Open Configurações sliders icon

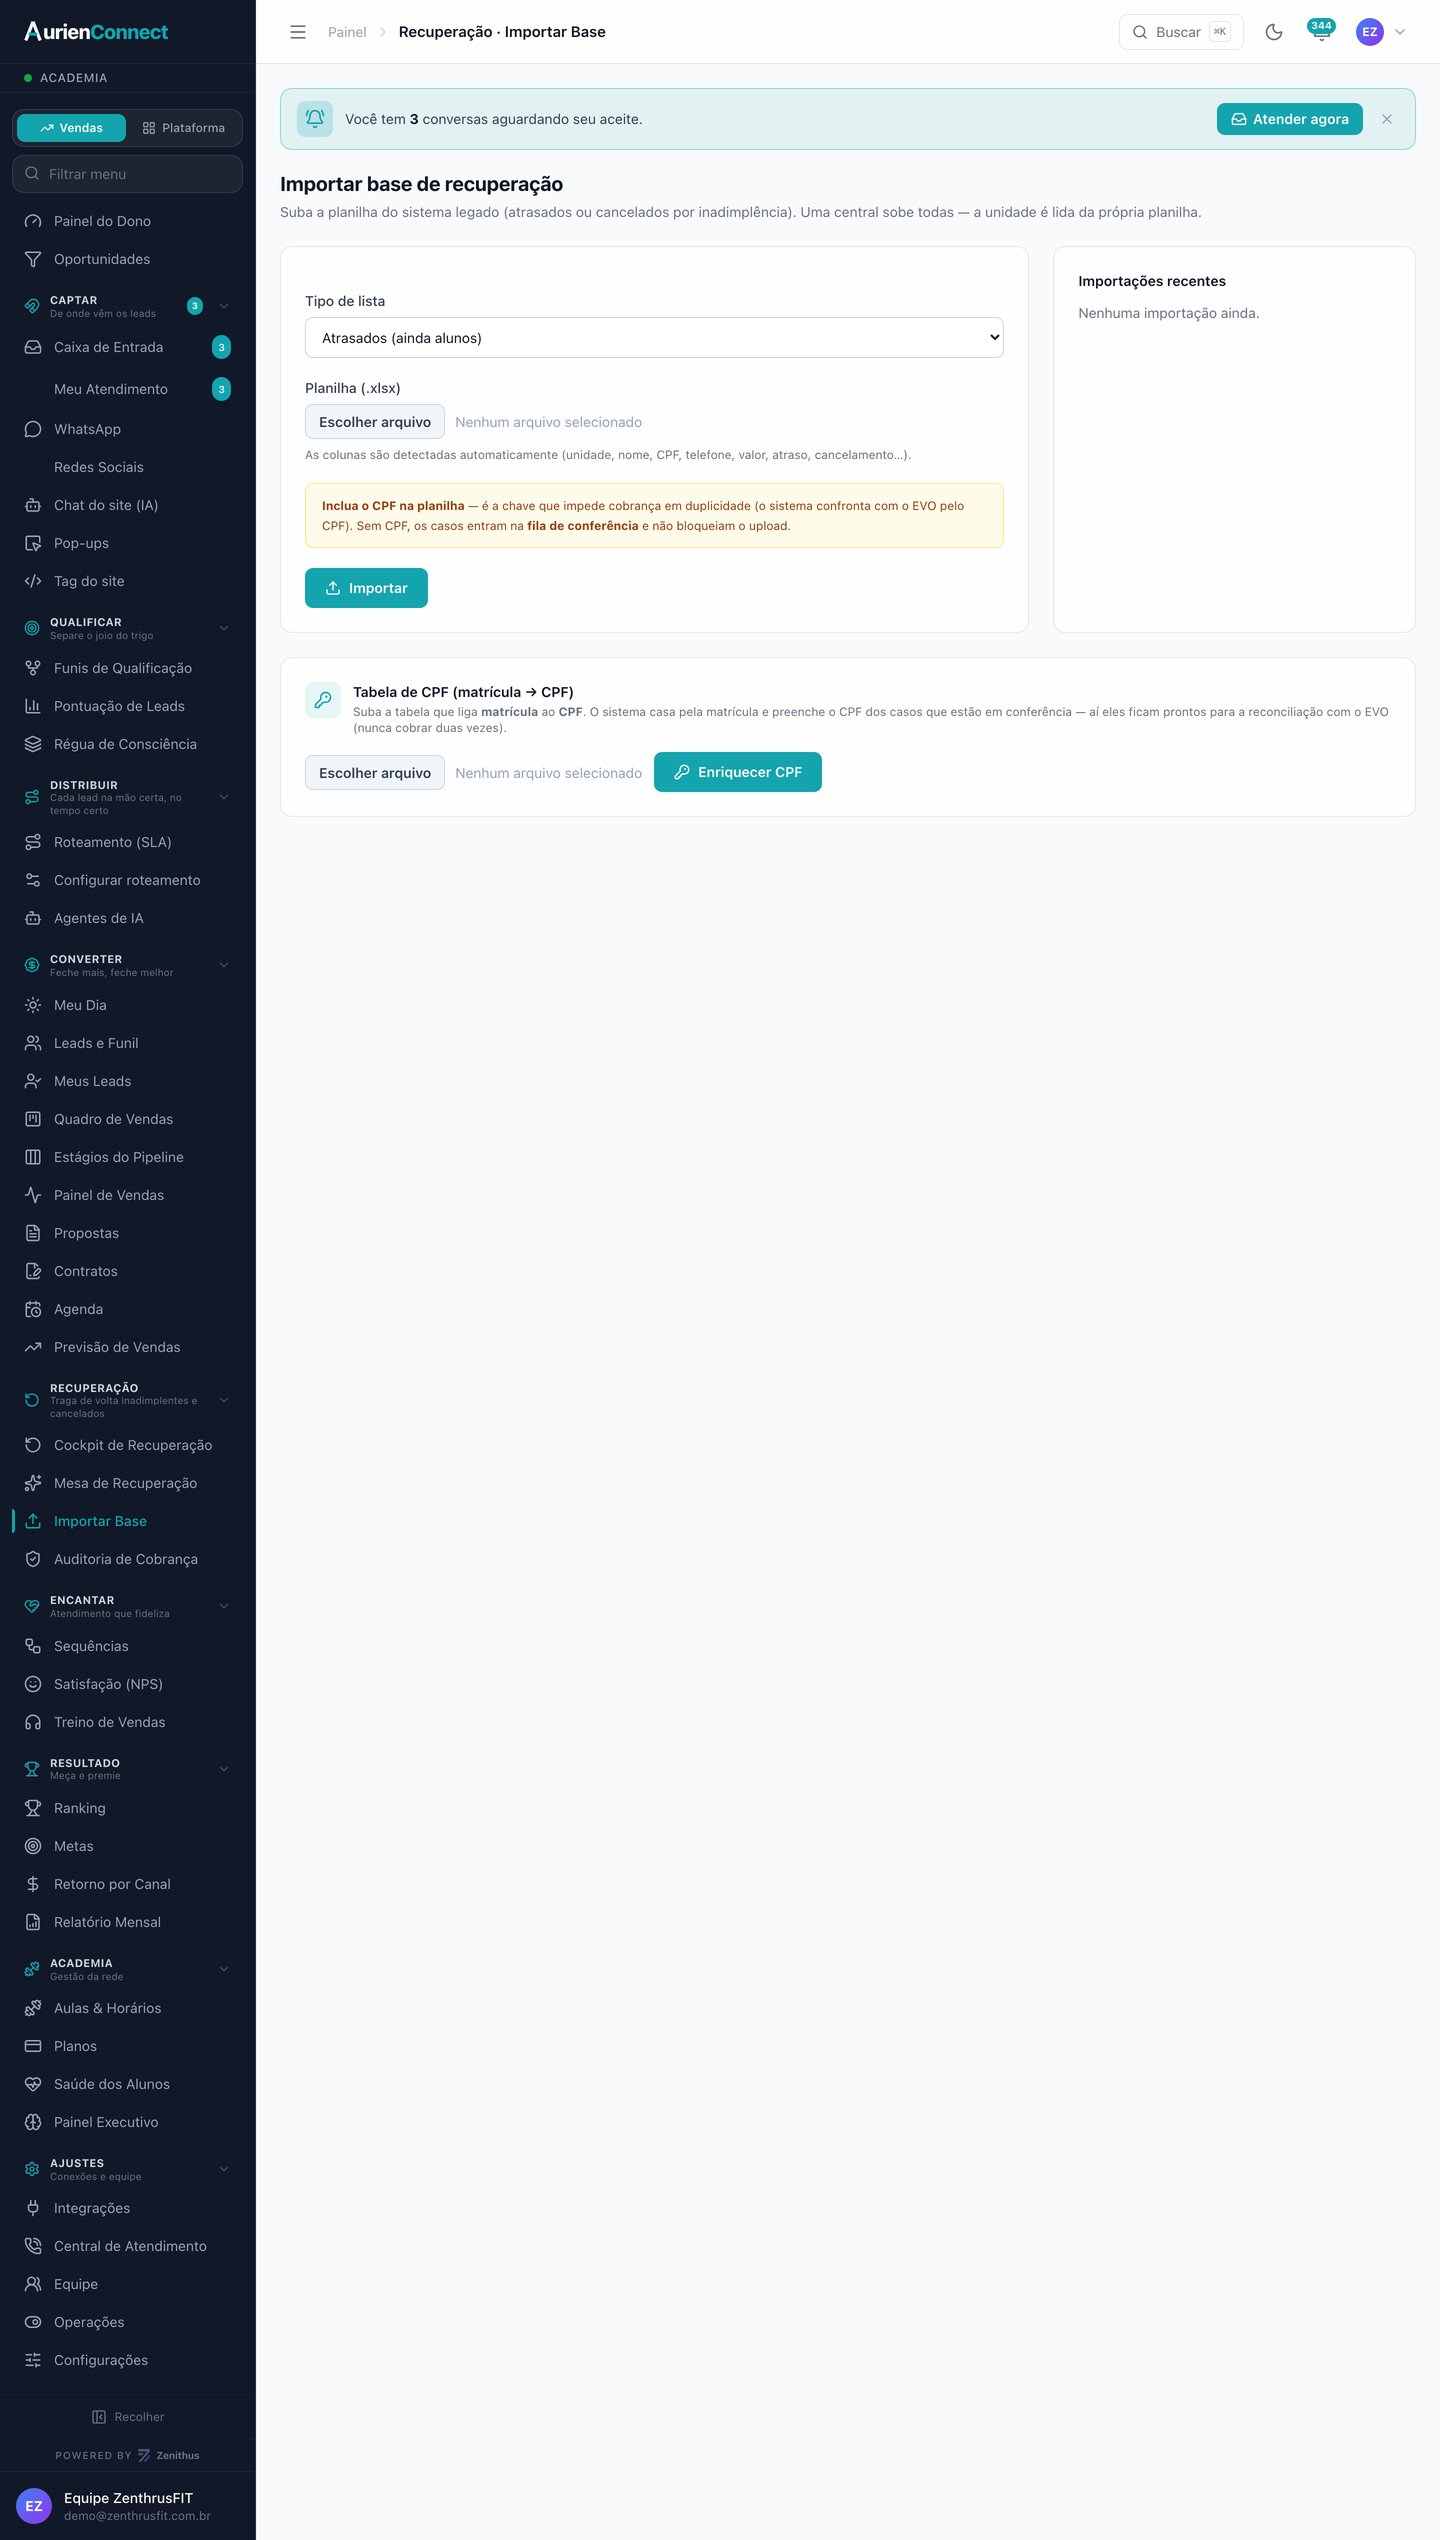pyautogui.click(x=33, y=2360)
